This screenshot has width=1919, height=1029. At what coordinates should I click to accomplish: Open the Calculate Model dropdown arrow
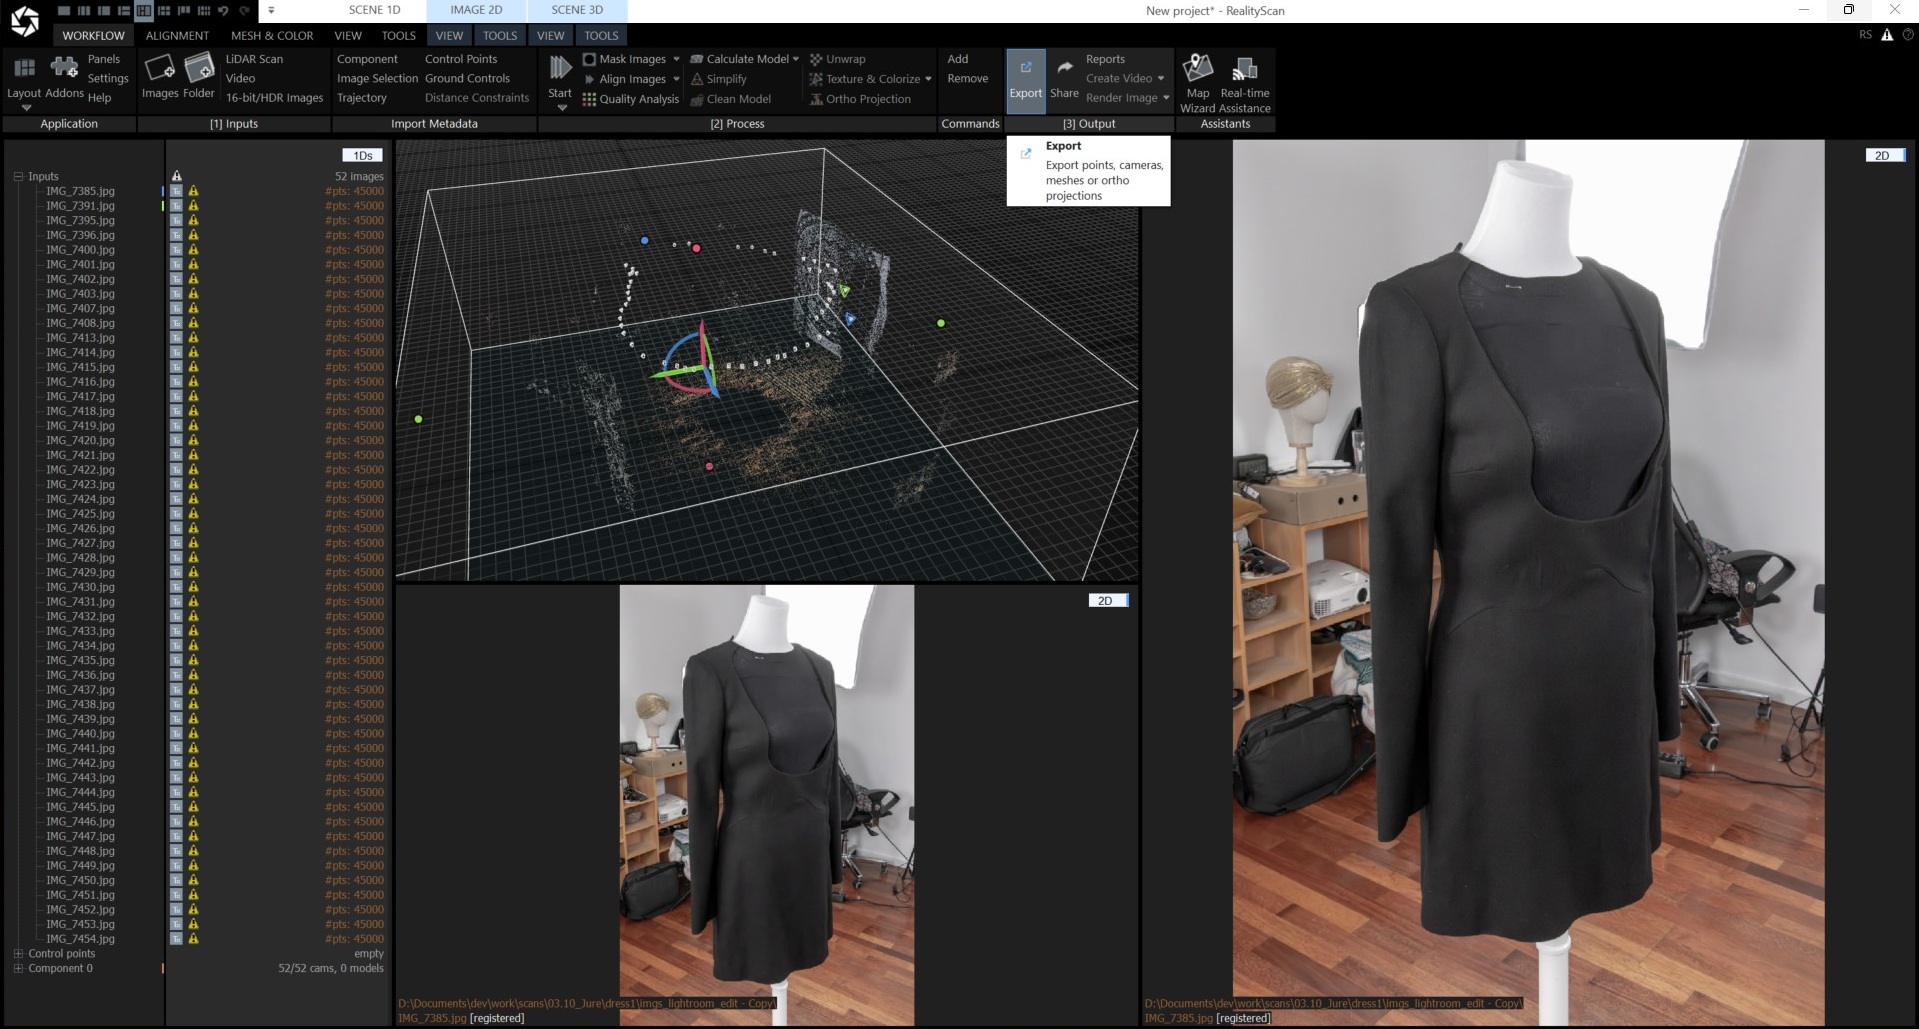click(x=795, y=58)
